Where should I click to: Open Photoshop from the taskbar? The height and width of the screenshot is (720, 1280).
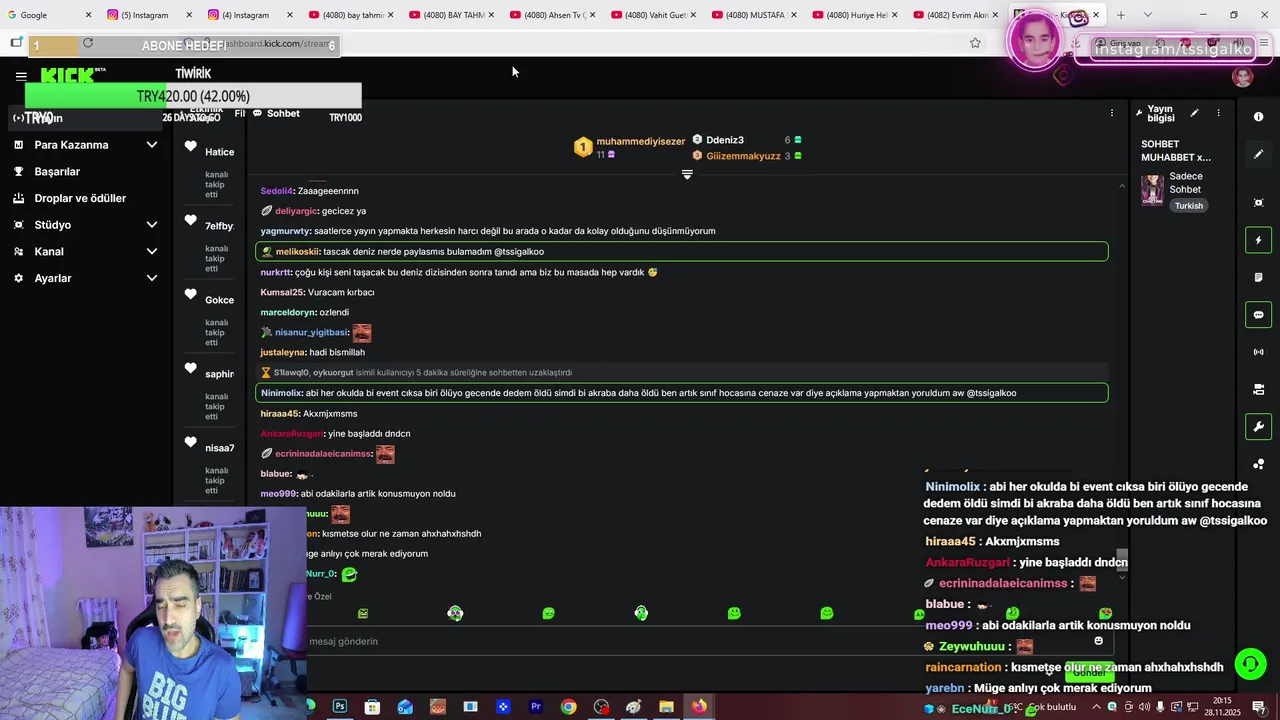point(340,707)
